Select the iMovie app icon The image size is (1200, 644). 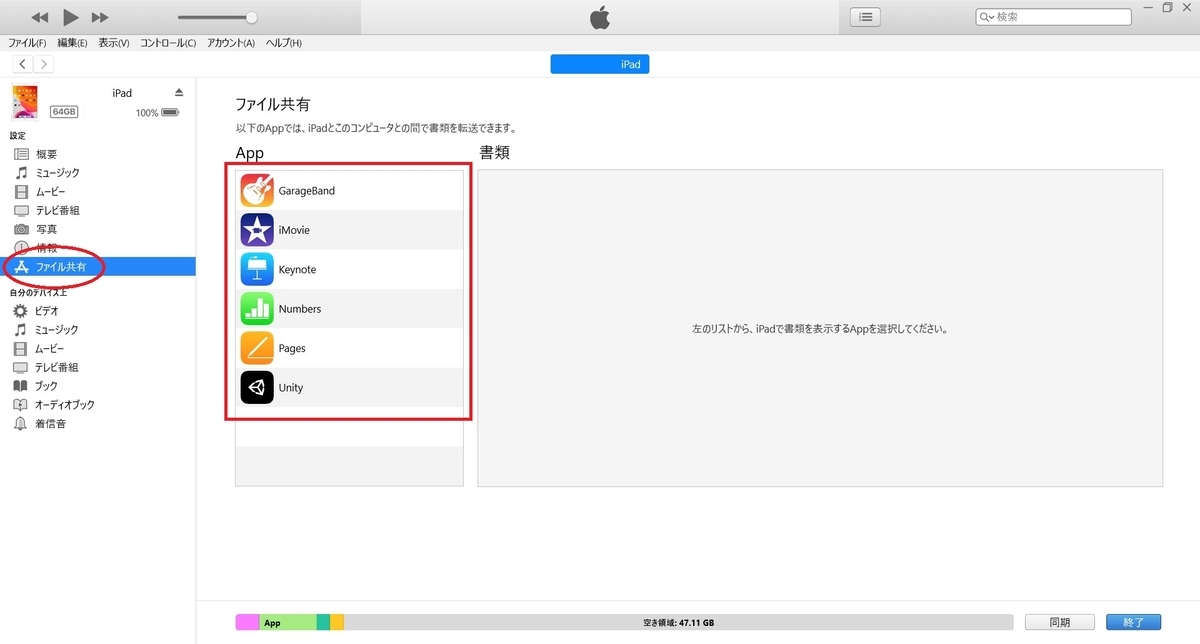(x=257, y=230)
